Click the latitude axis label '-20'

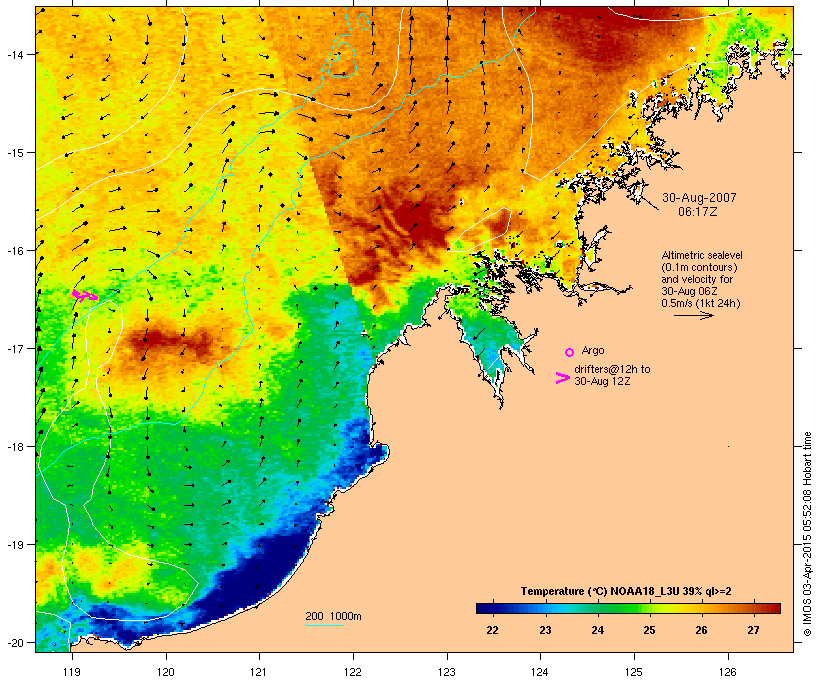click(x=15, y=643)
